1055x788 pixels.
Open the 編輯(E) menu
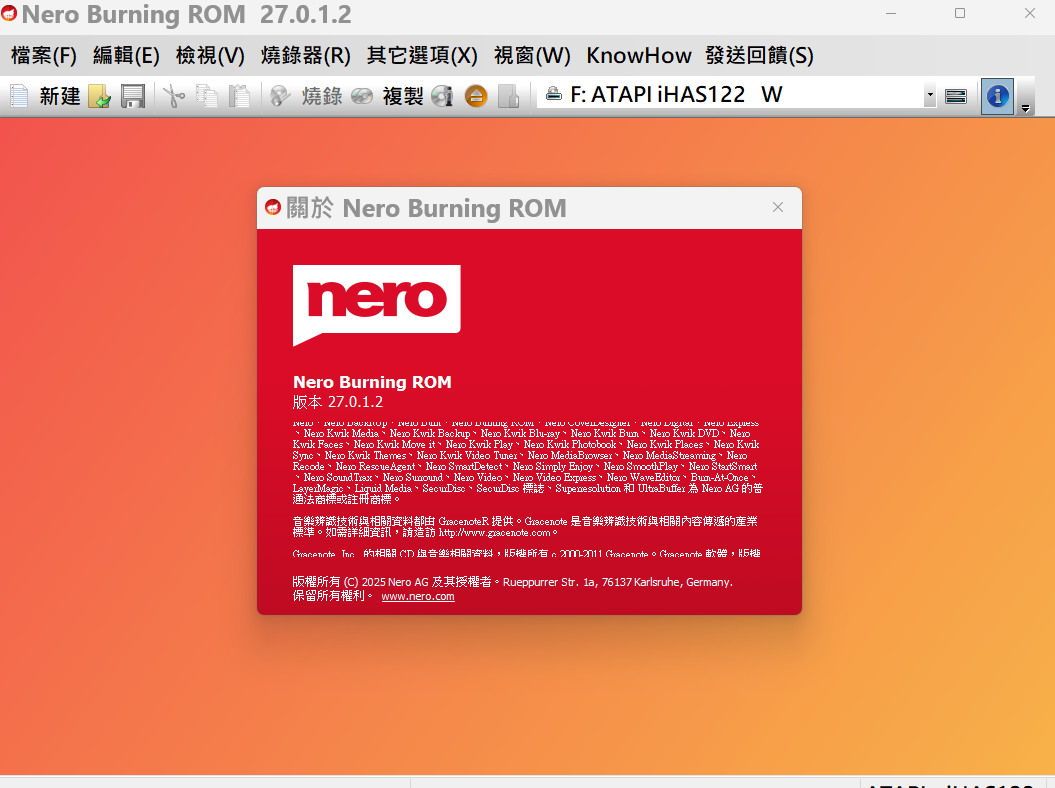coord(126,55)
